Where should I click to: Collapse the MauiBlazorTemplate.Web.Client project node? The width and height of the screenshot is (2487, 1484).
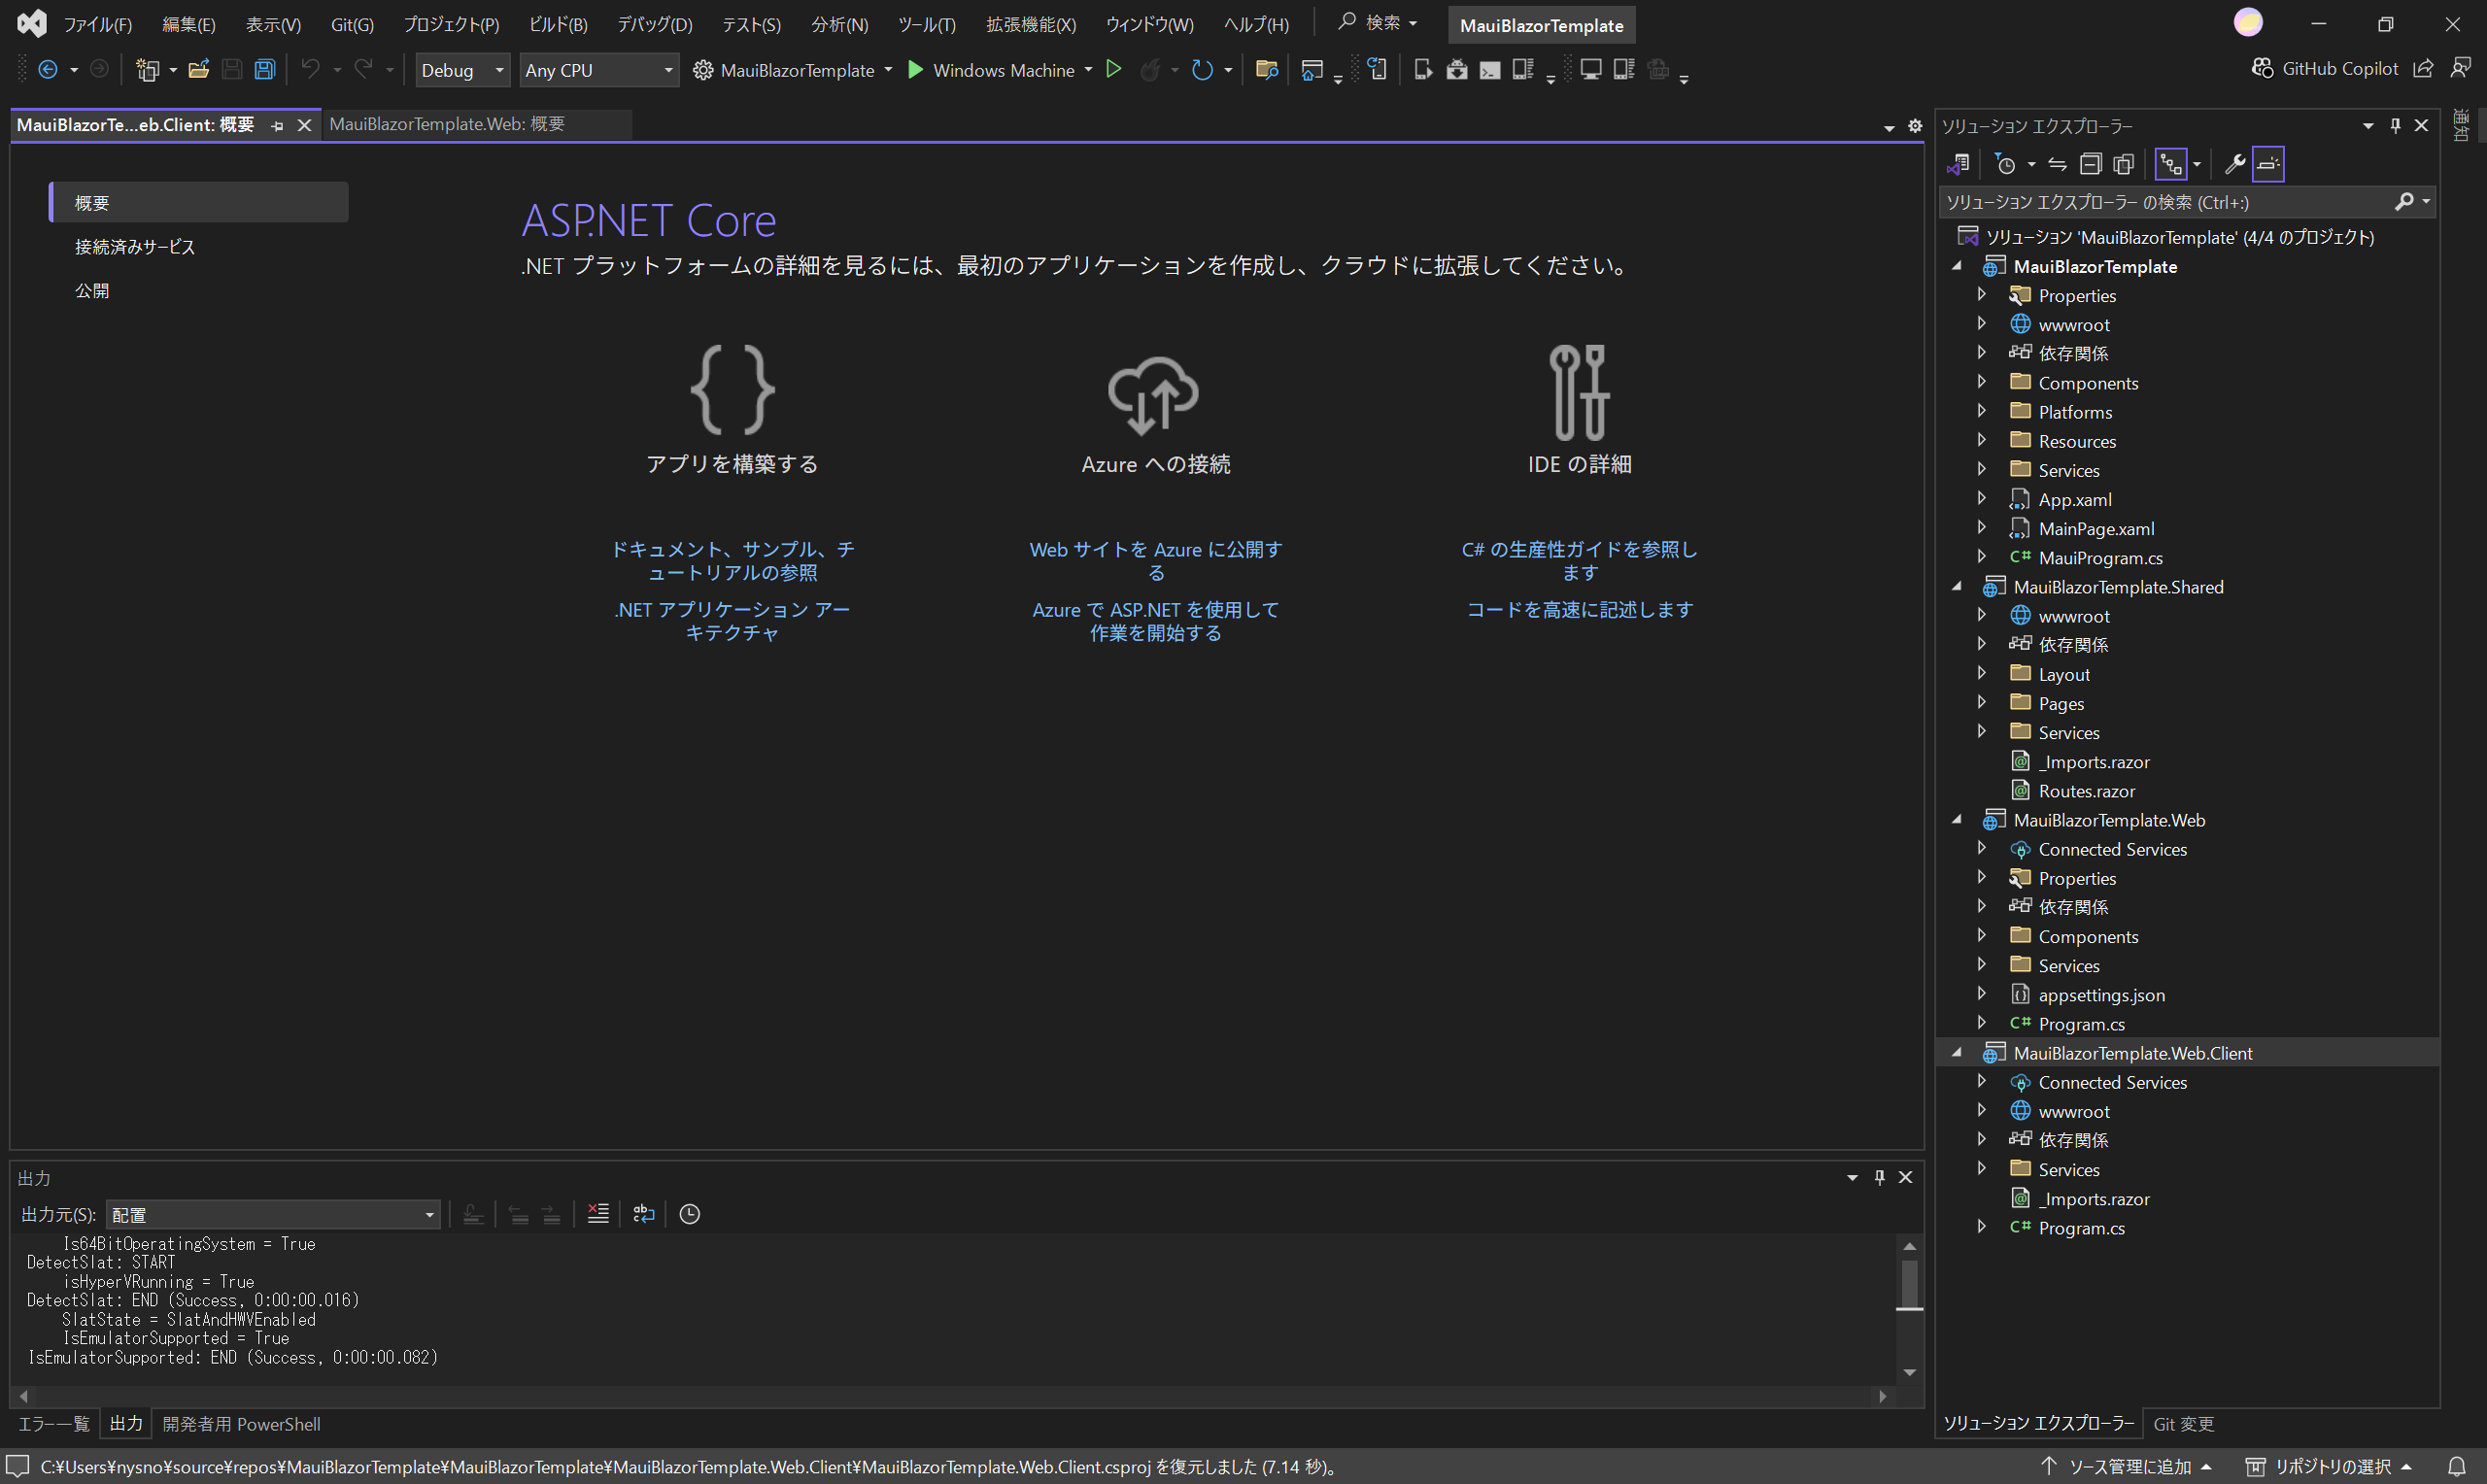tap(1958, 1052)
